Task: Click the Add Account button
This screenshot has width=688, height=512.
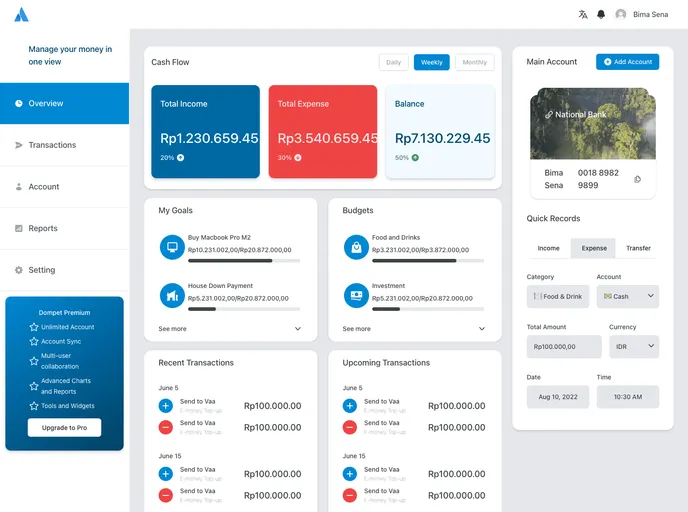Action: [627, 62]
